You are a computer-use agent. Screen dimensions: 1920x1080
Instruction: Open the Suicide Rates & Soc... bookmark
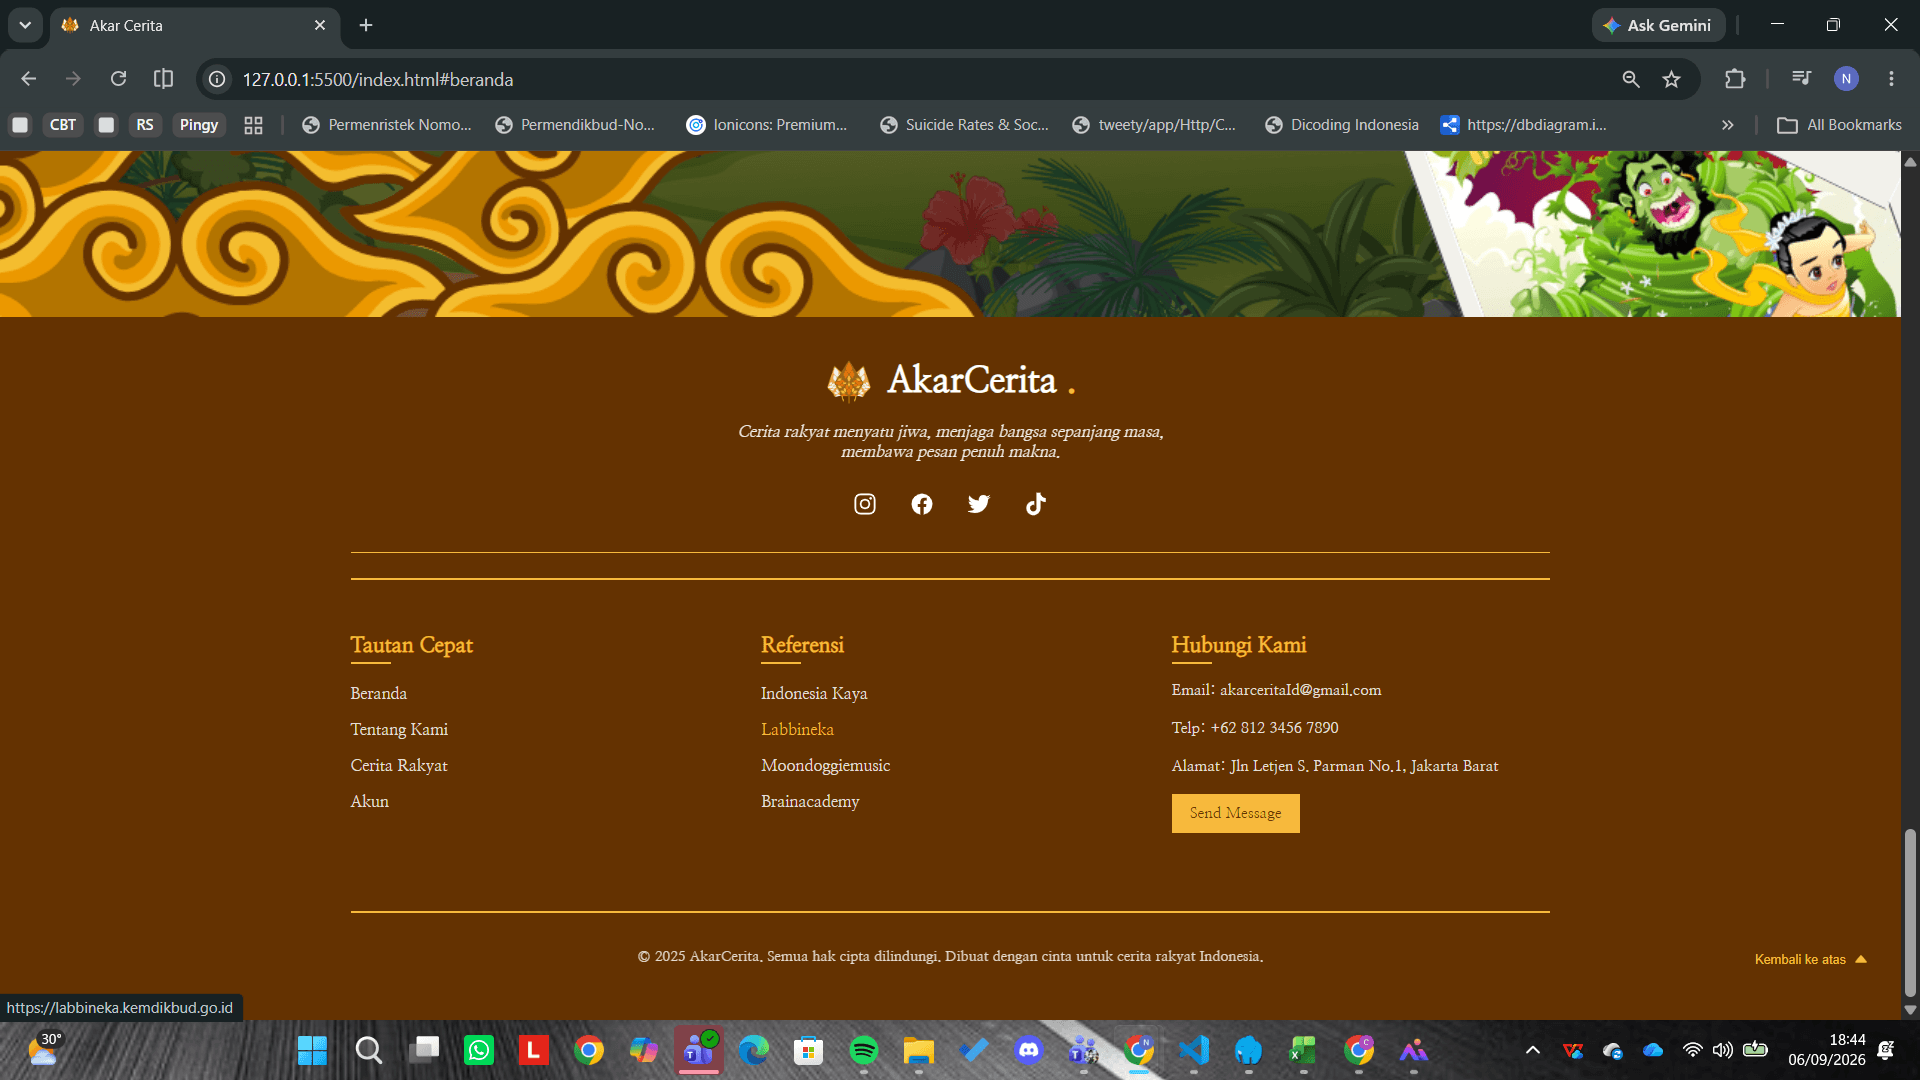(965, 125)
